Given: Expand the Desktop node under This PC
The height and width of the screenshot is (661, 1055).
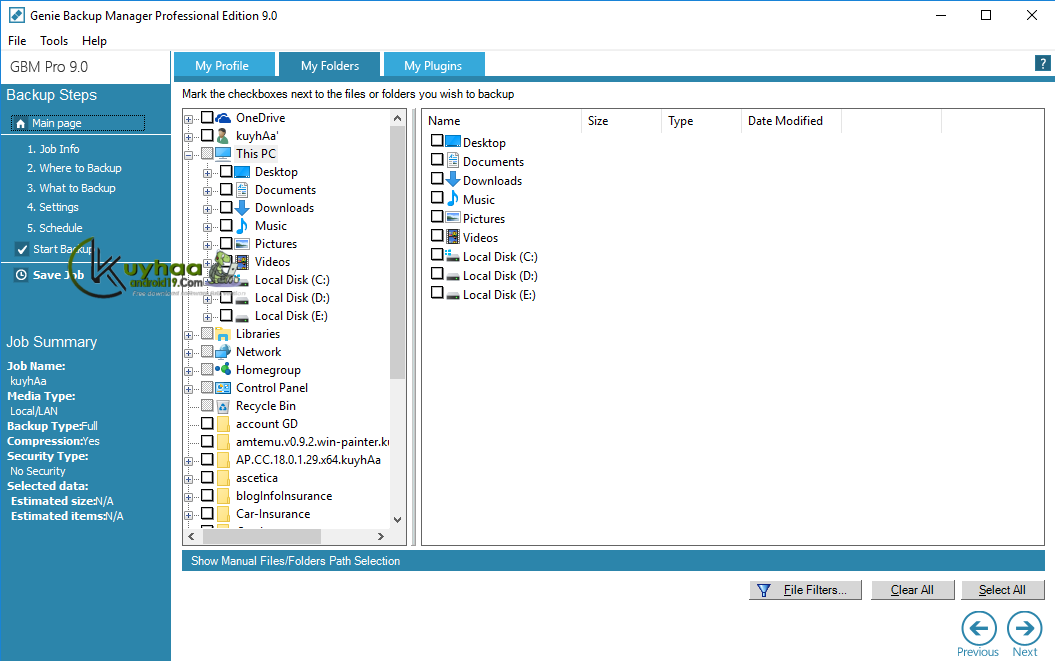Looking at the screenshot, I should [207, 173].
